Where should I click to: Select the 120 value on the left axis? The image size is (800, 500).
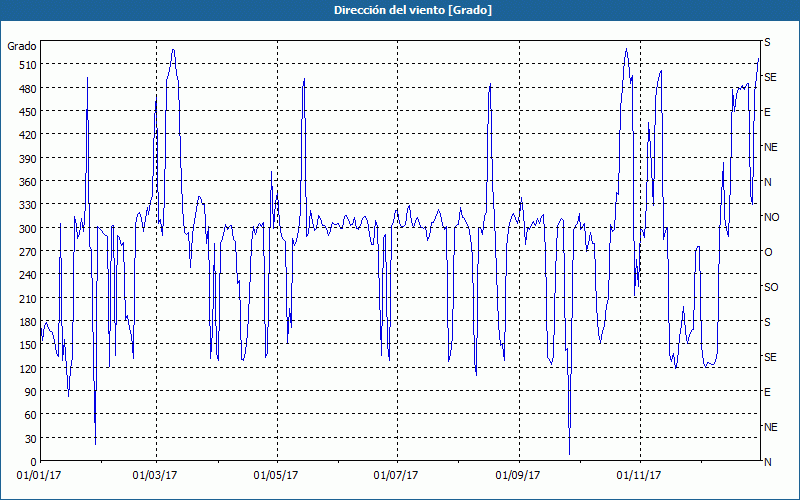pos(28,369)
